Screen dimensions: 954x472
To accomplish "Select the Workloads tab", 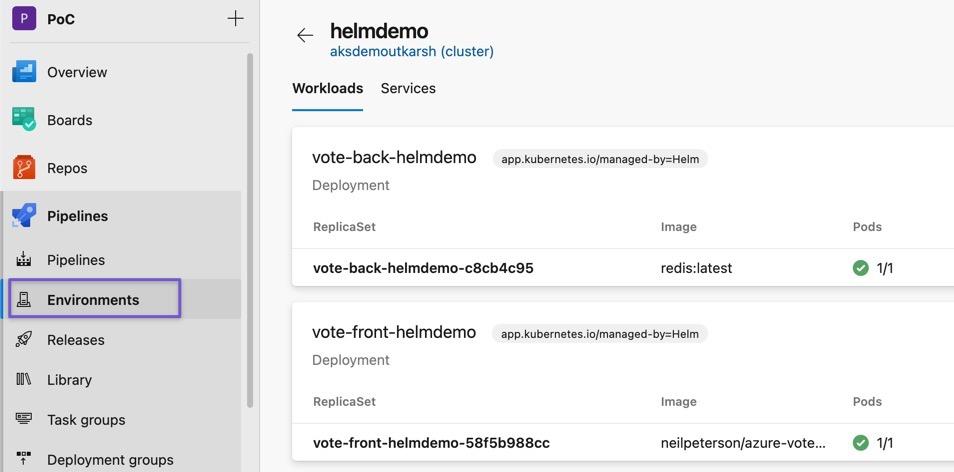I will pos(327,88).
